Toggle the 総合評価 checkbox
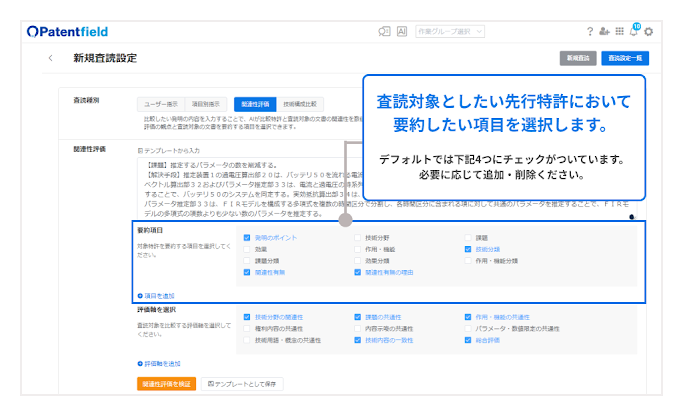The width and height of the screenshot is (683, 416). pyautogui.click(x=468, y=340)
